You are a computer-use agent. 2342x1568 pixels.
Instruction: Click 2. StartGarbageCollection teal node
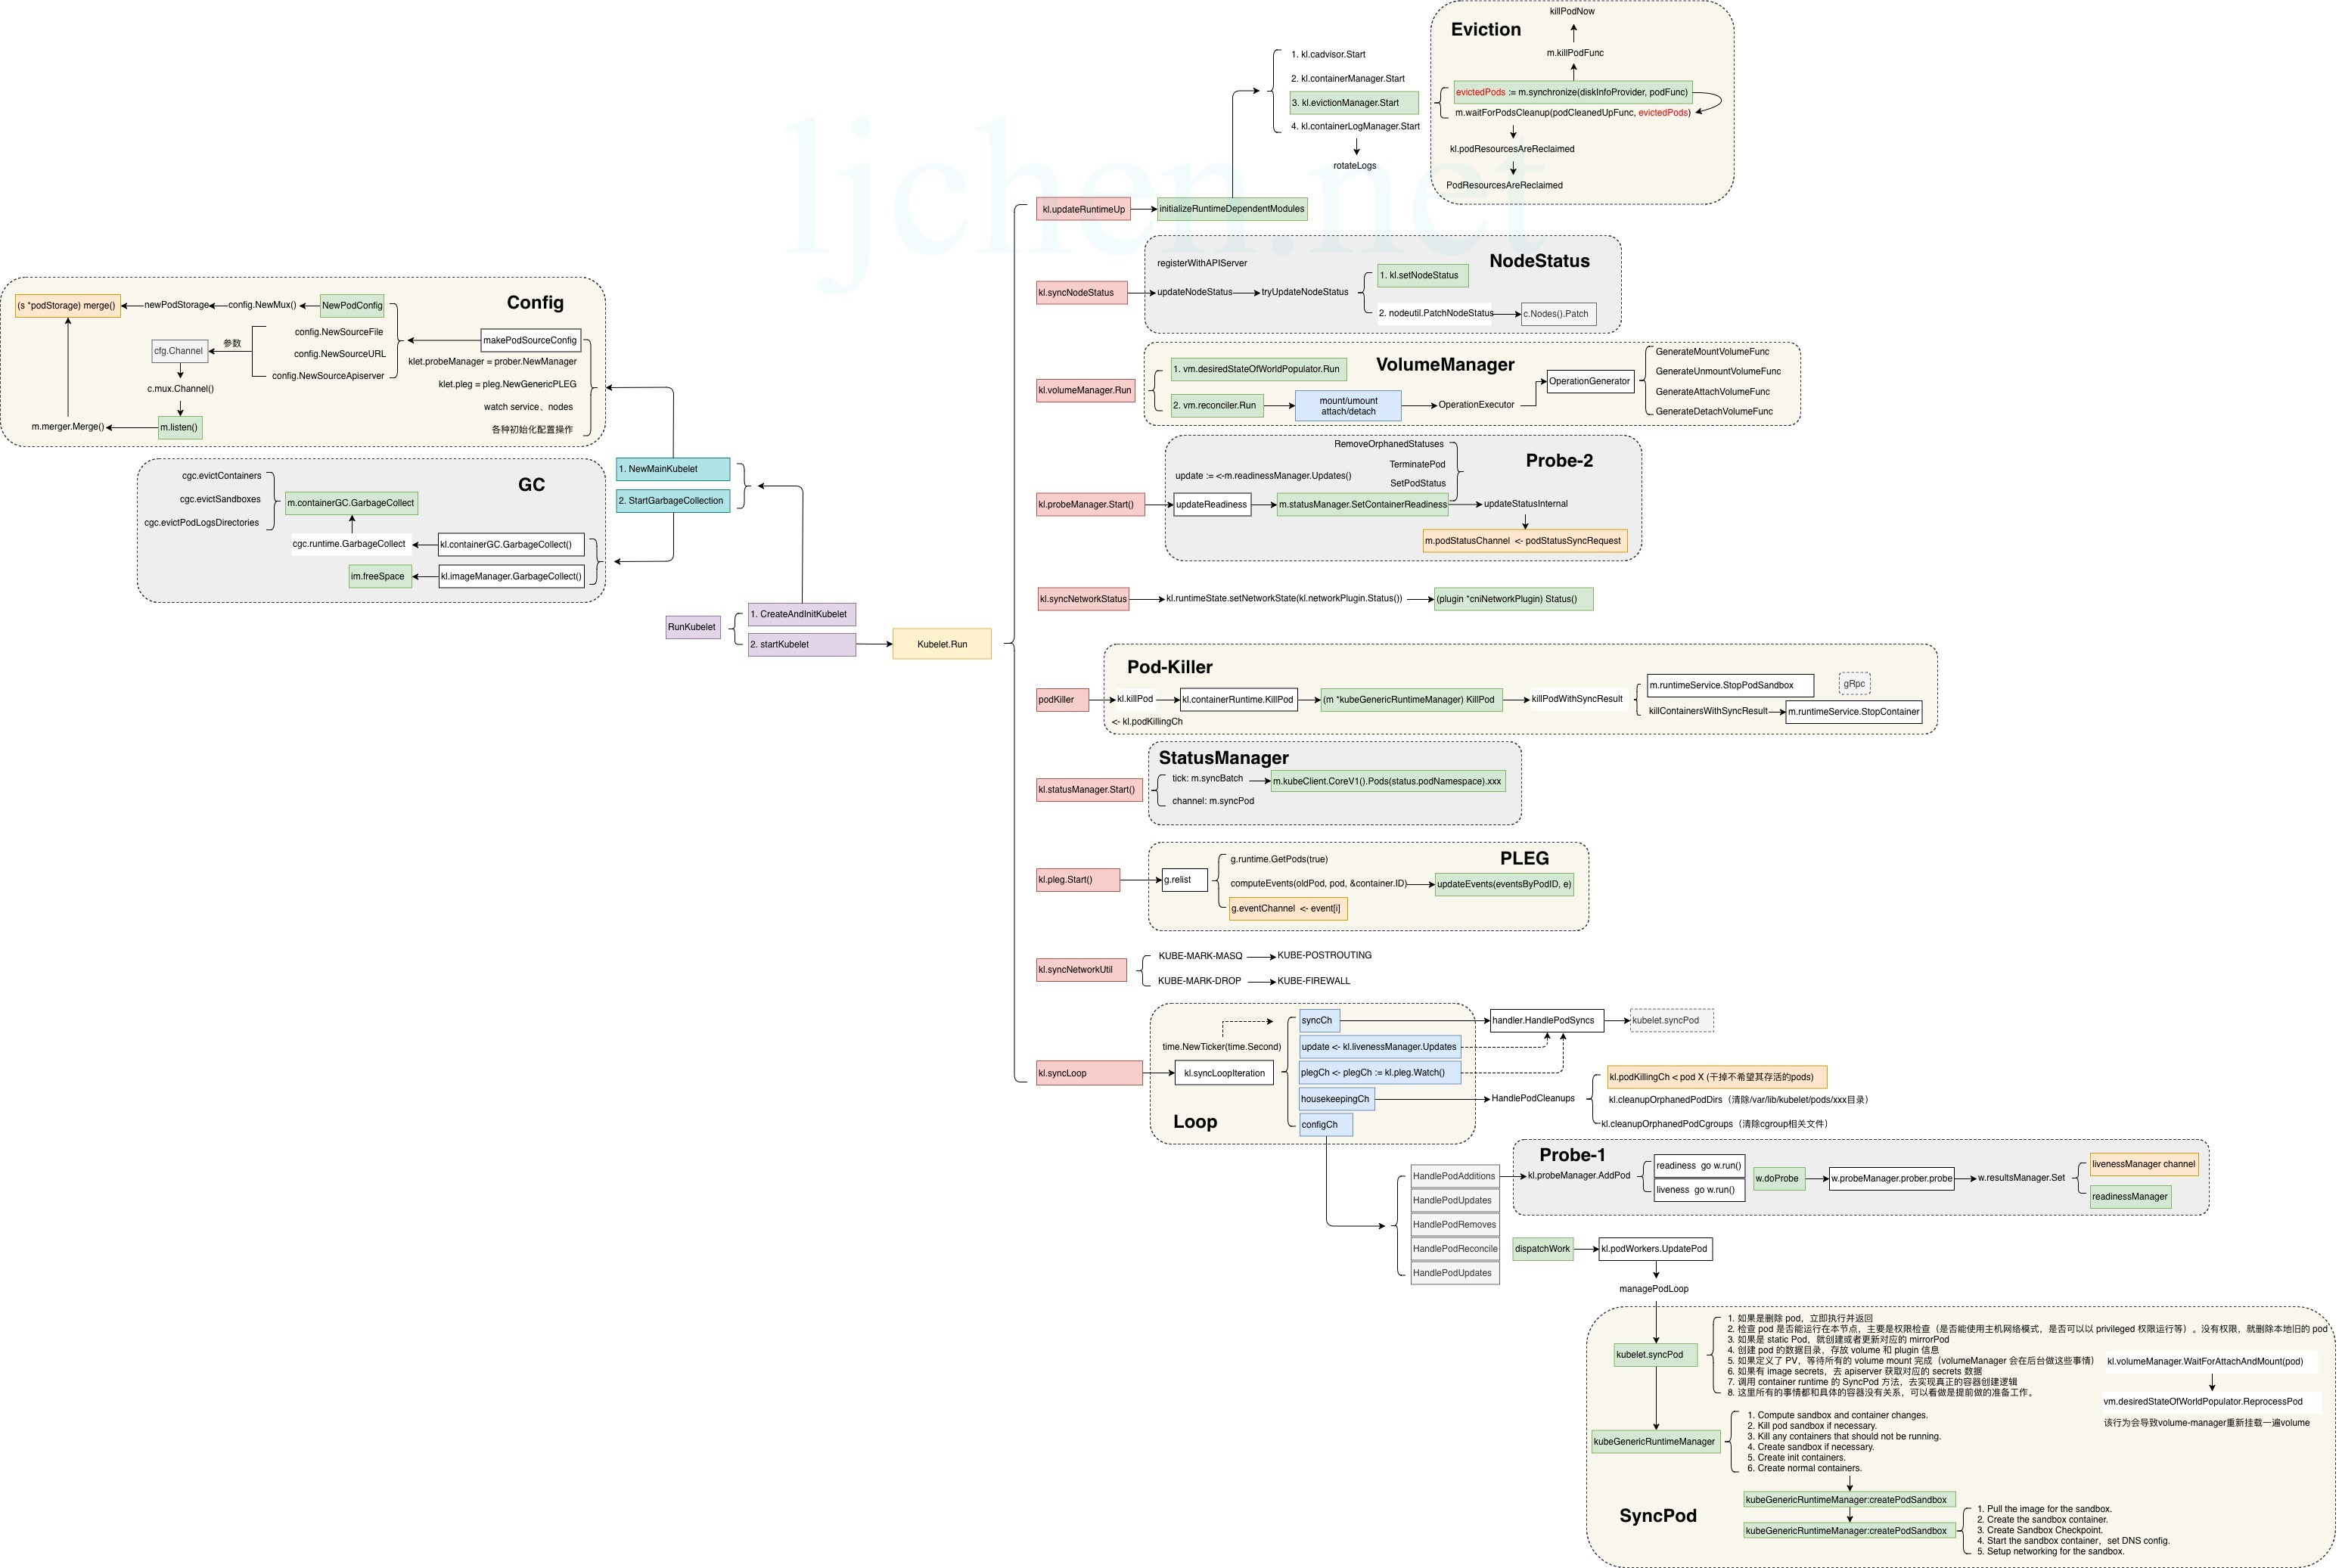(672, 501)
